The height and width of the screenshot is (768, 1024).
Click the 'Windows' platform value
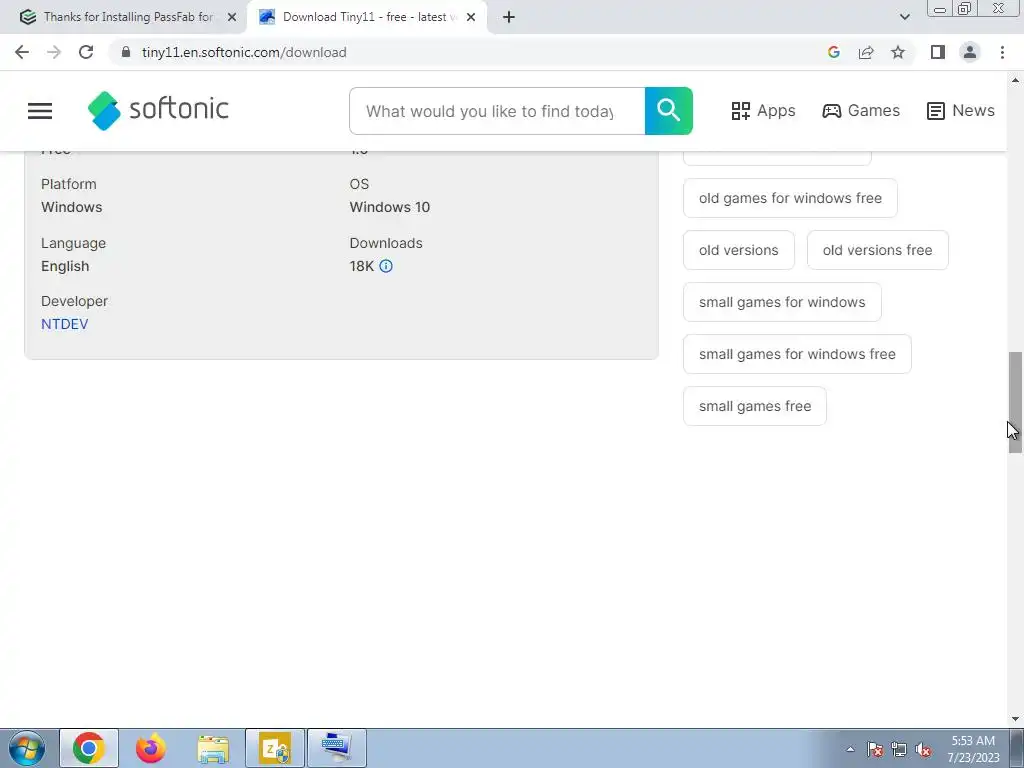coord(72,207)
